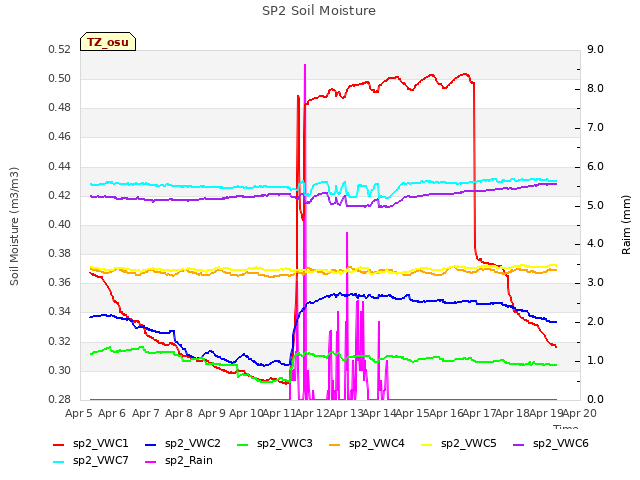Toggle sp2_VWC5 legend entry
The image size is (640, 480).
[x=458, y=444]
